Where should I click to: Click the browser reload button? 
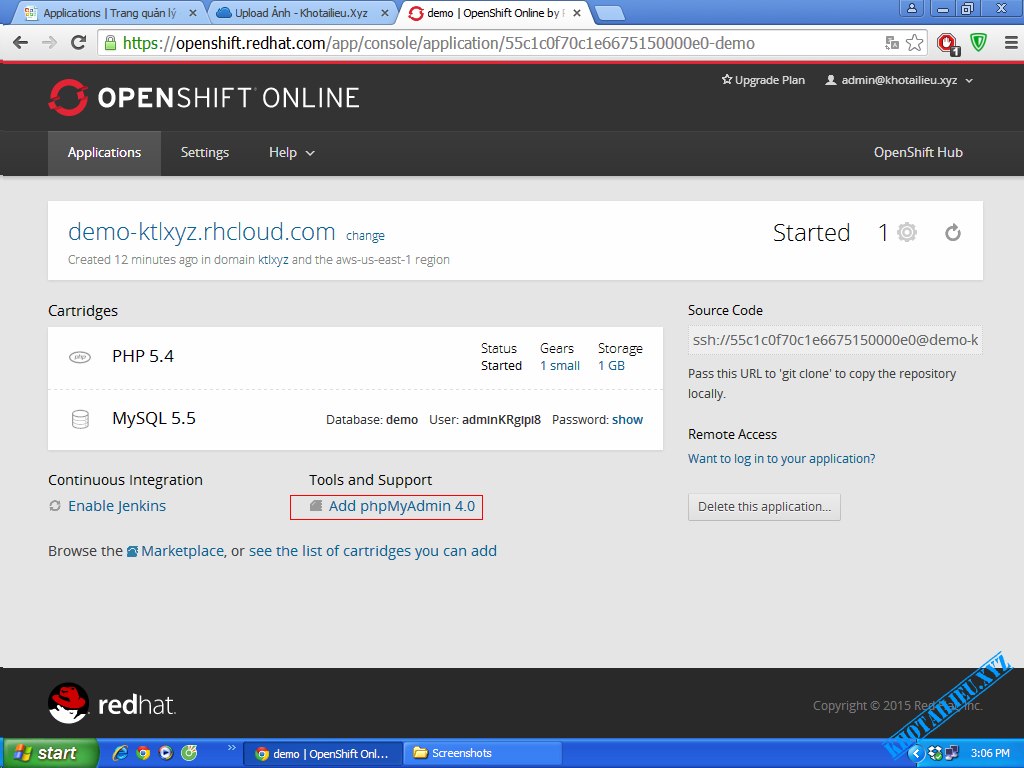(x=78, y=43)
